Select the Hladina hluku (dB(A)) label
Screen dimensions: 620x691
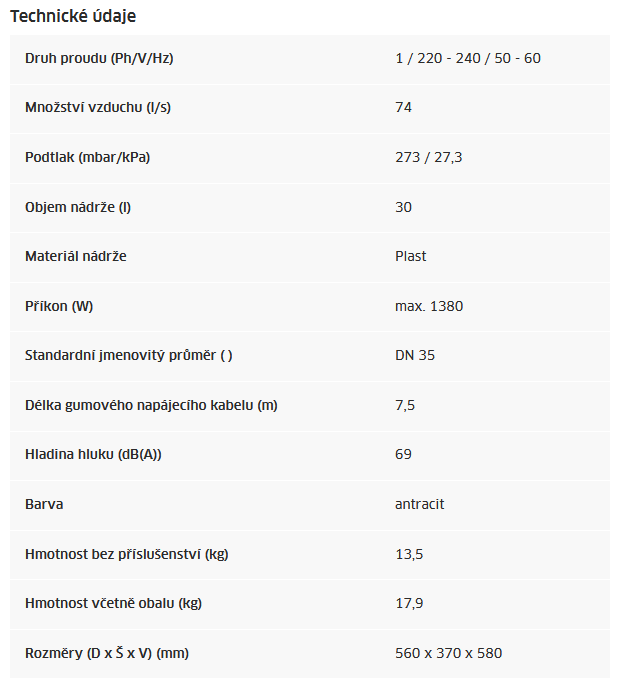93,454
